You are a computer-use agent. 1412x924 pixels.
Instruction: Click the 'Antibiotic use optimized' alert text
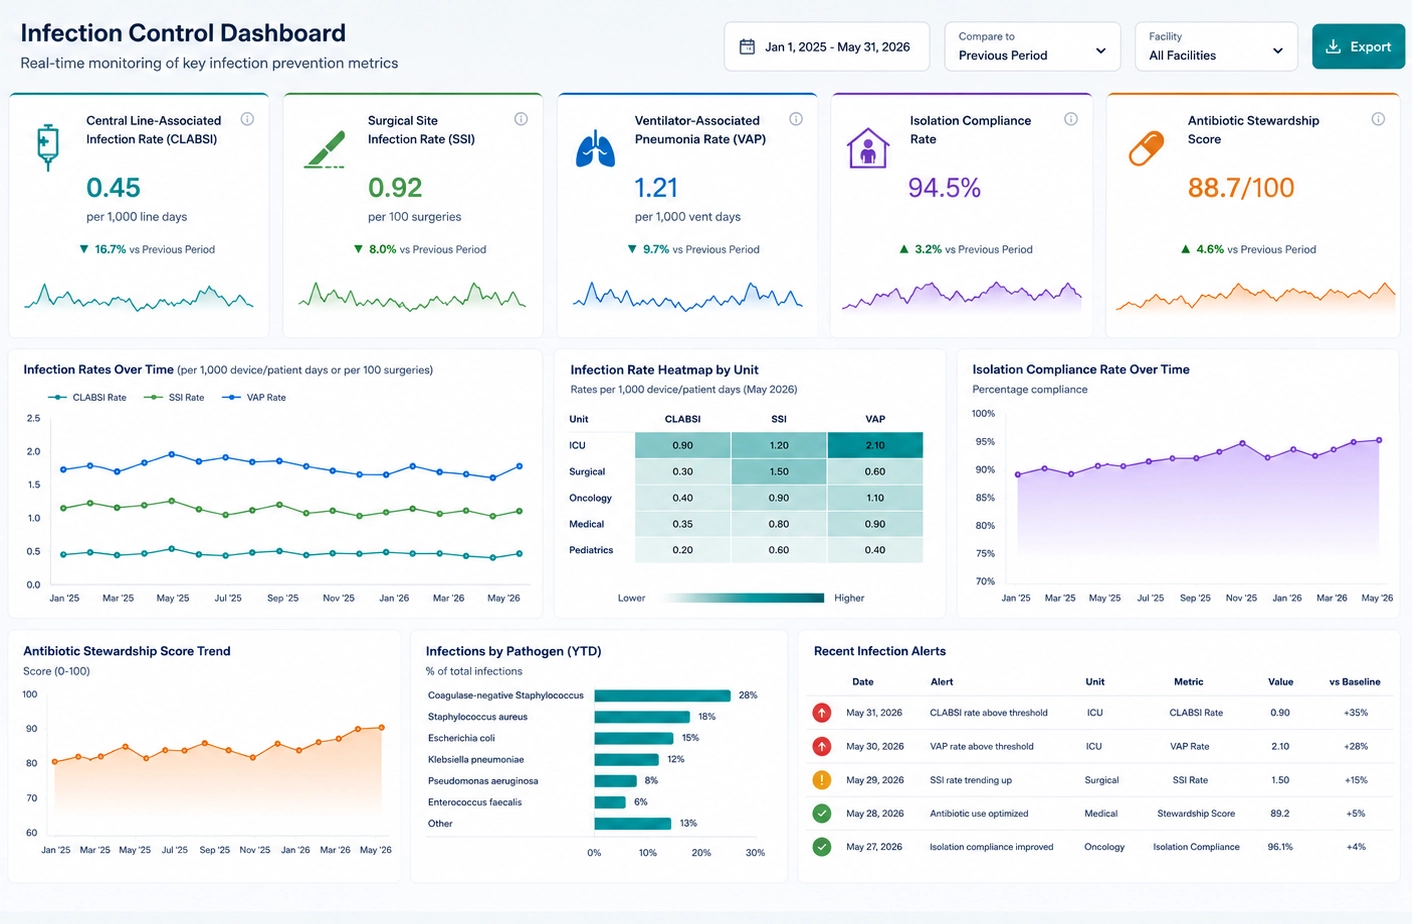point(979,813)
